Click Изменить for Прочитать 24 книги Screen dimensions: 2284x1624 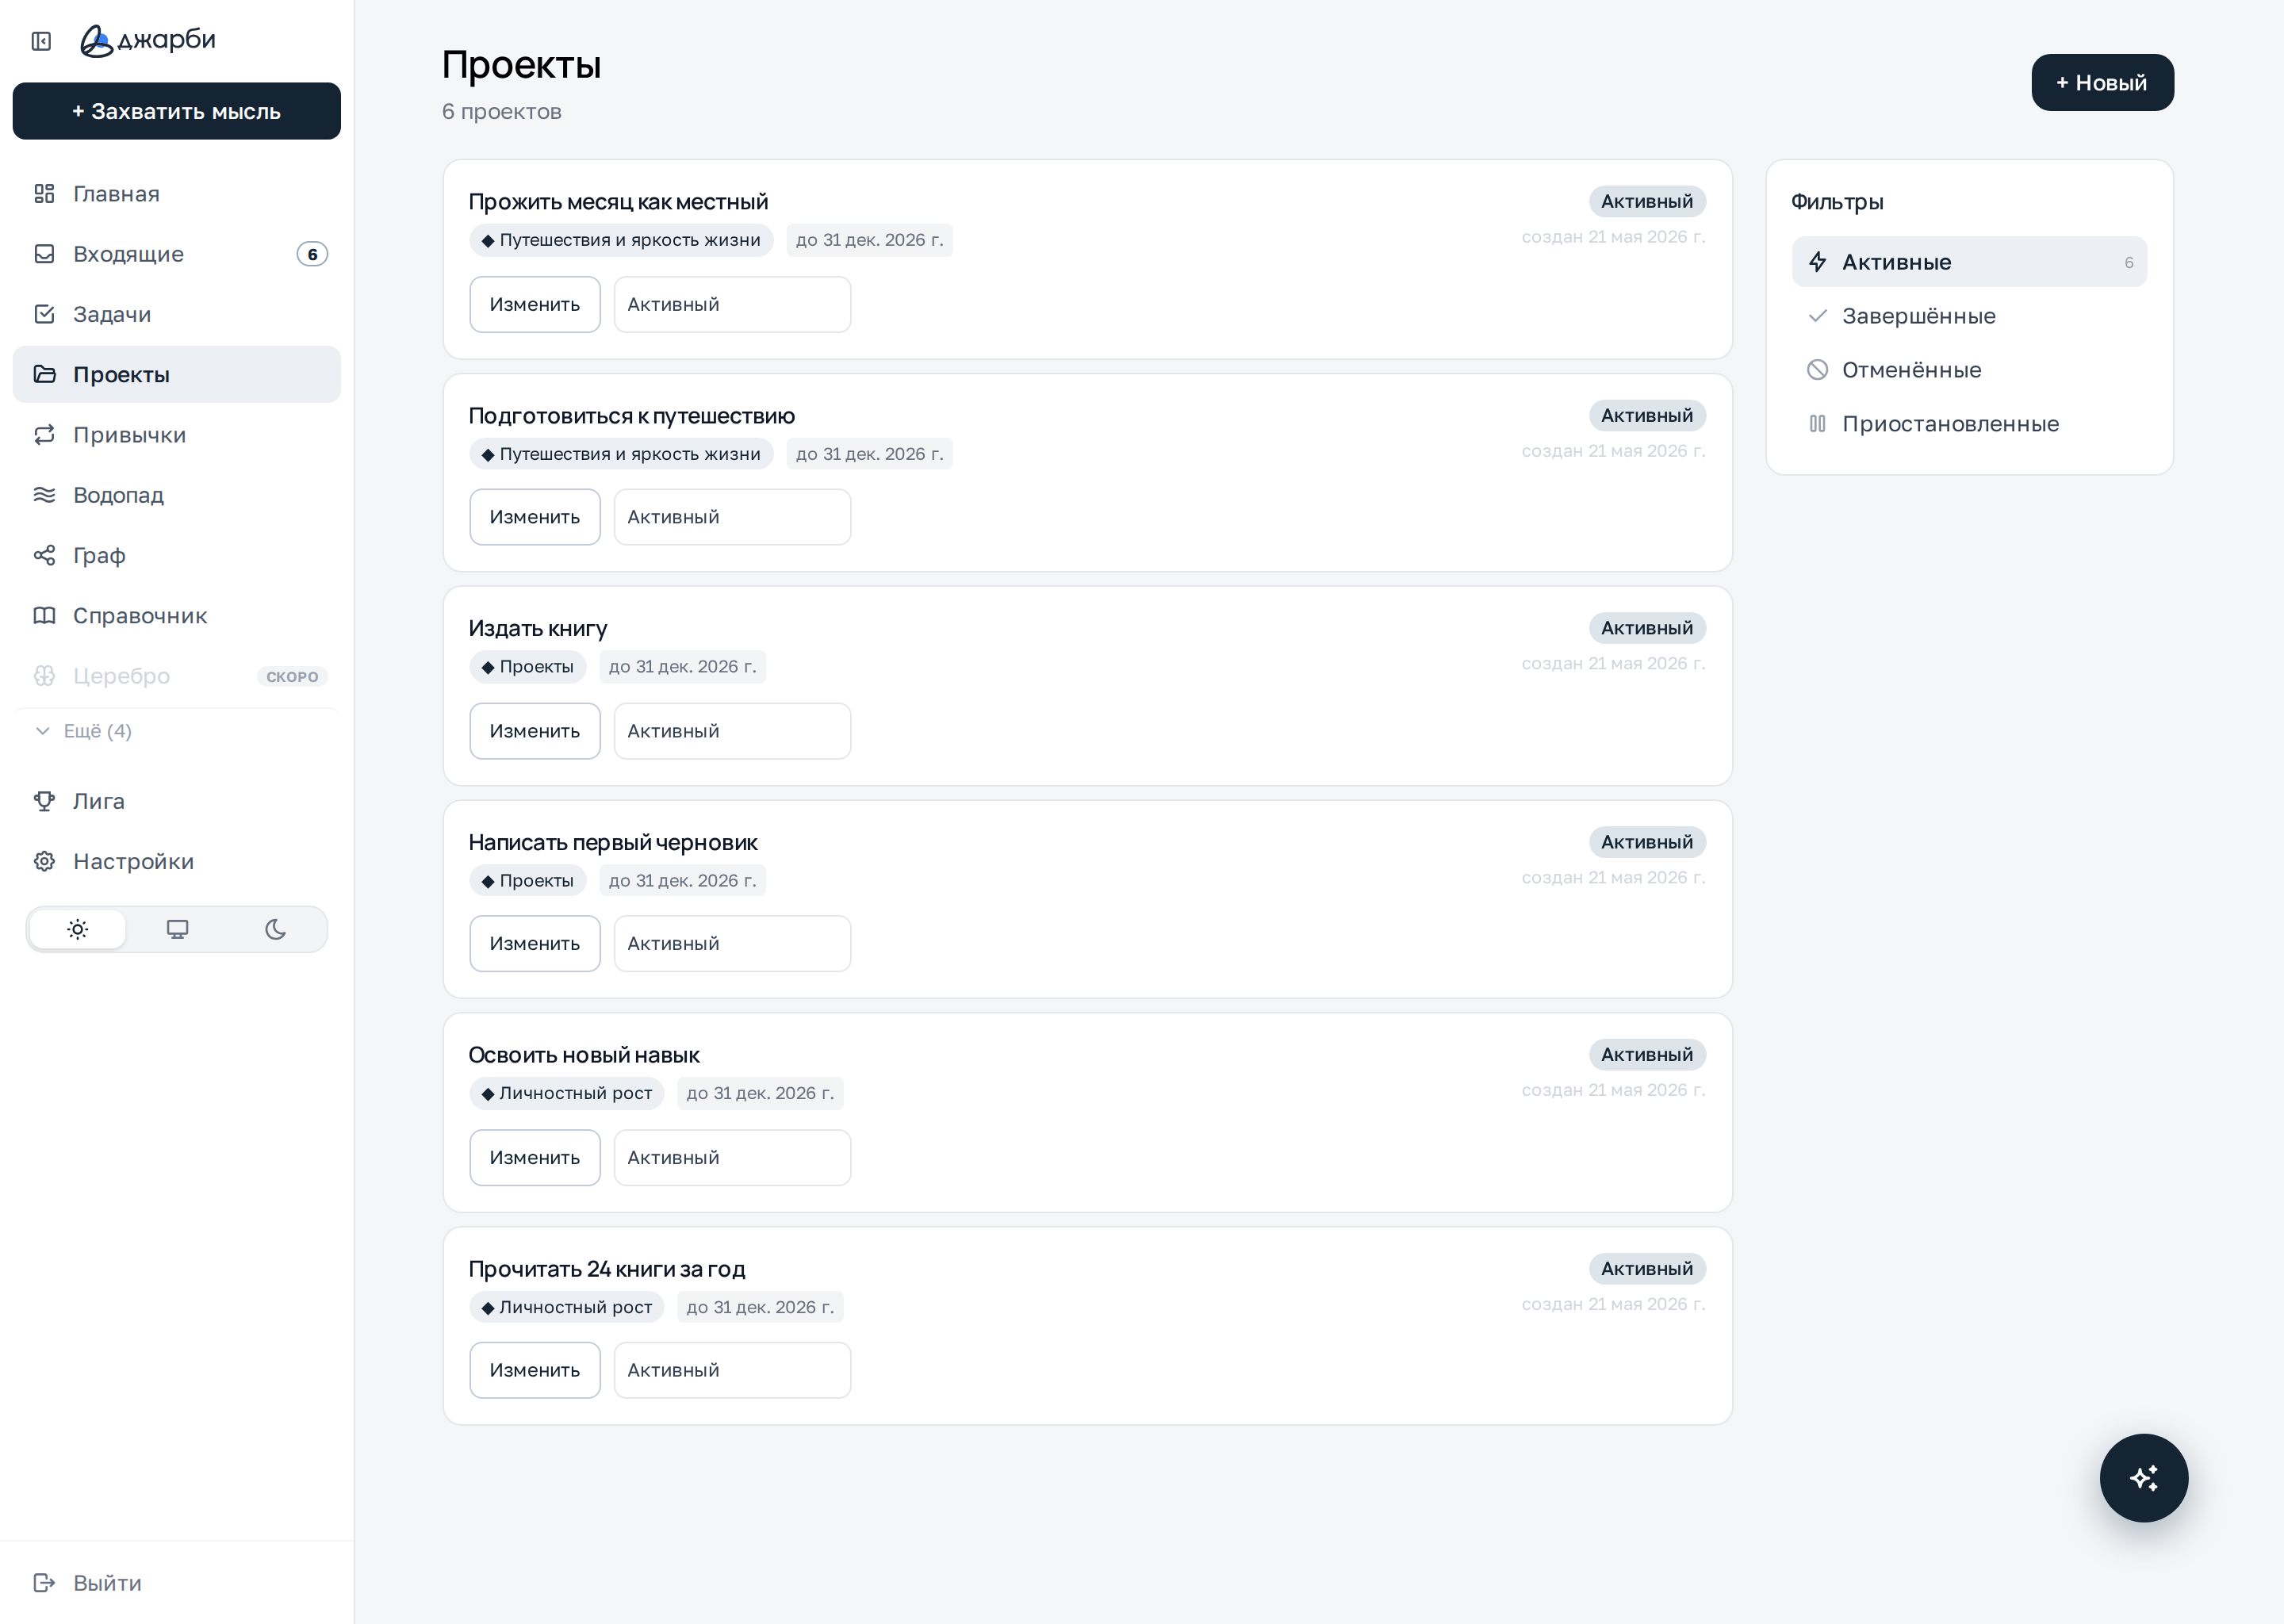[x=535, y=1370]
